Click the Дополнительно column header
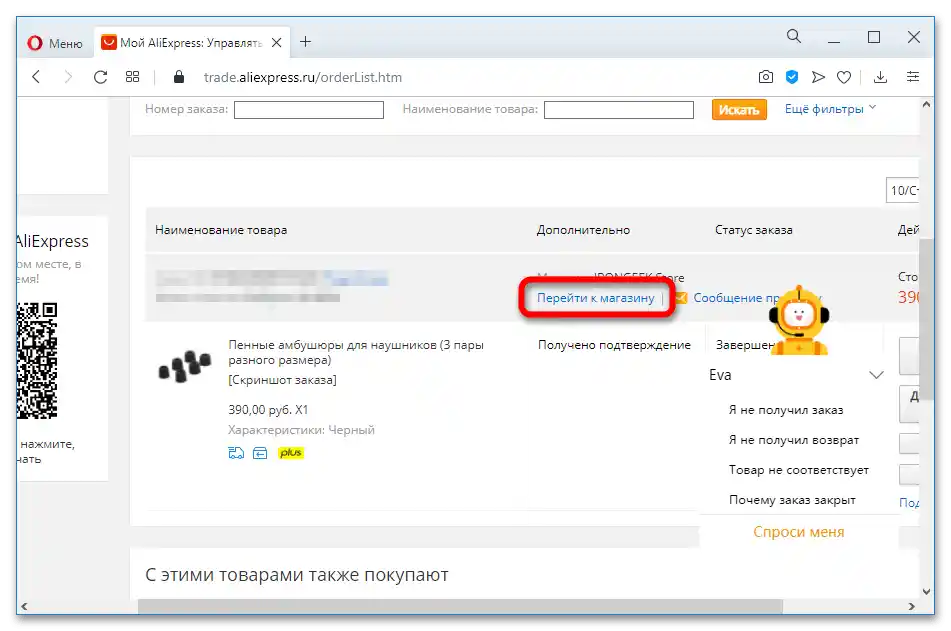 (x=583, y=230)
